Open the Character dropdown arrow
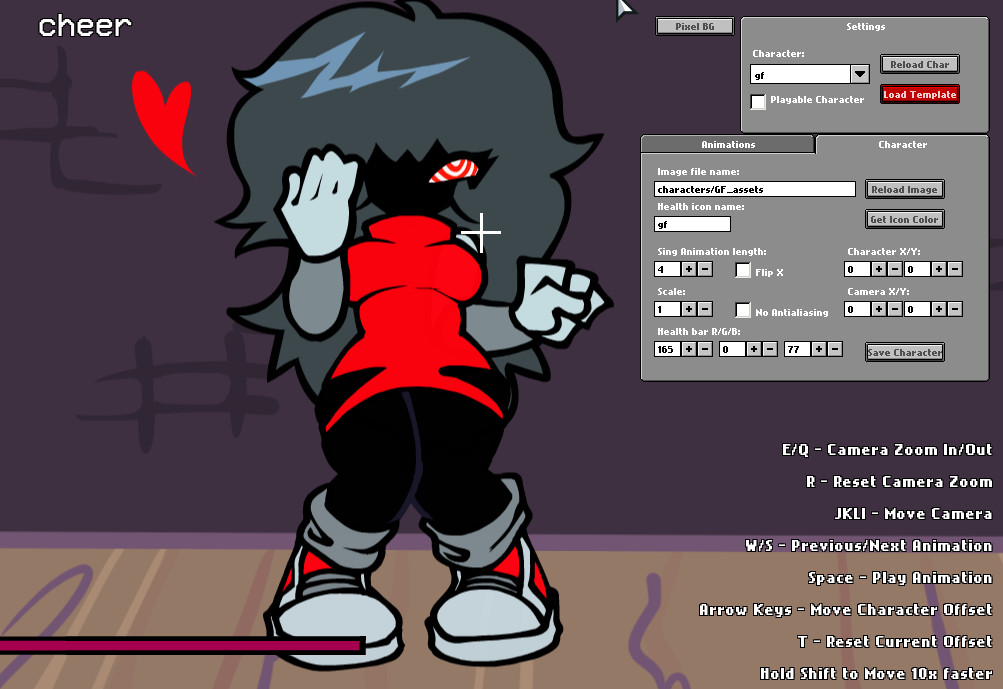The image size is (1003, 689). pos(860,74)
